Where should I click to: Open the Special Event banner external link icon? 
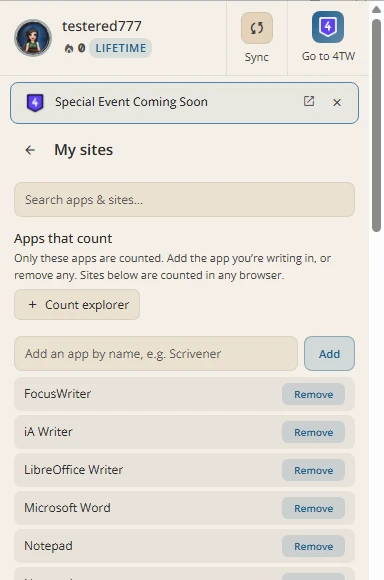[309, 101]
